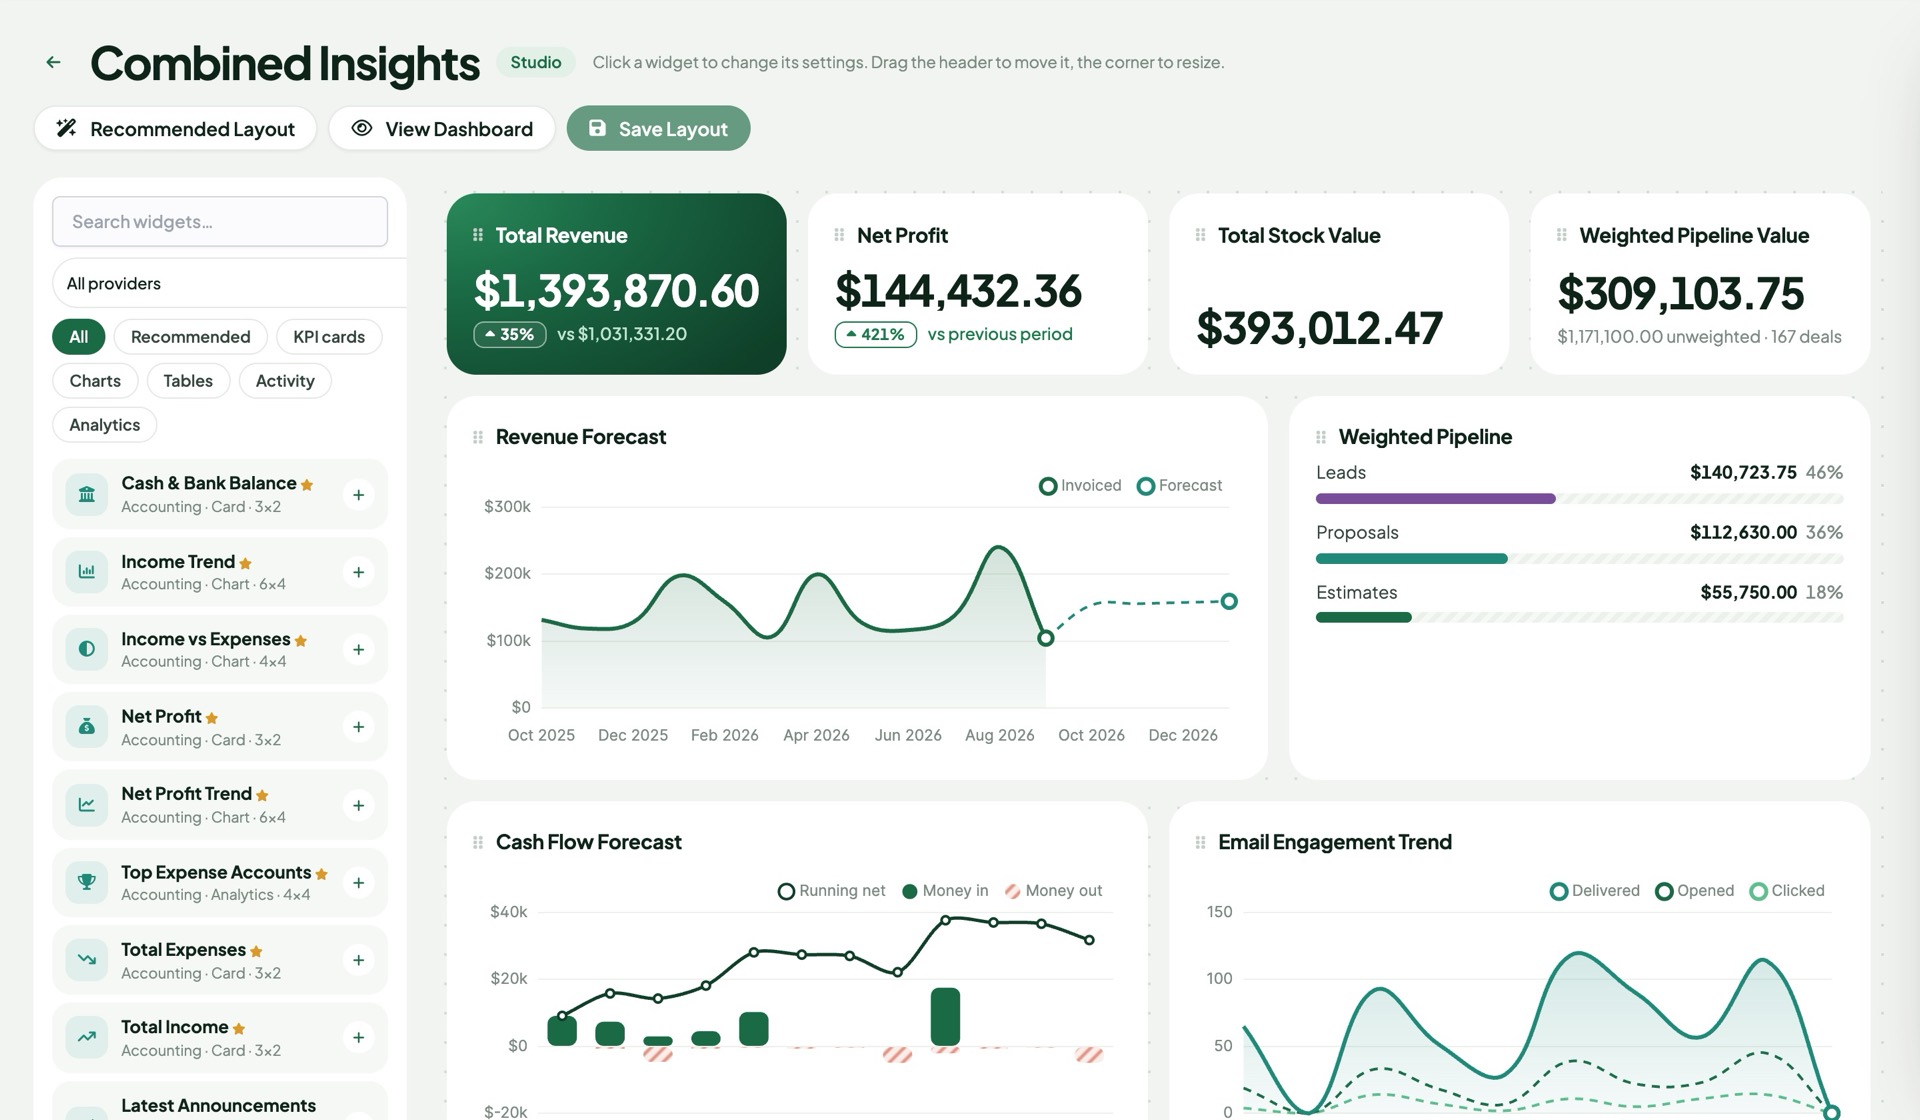
Task: Focus the Search widgets field
Action: (x=220, y=222)
